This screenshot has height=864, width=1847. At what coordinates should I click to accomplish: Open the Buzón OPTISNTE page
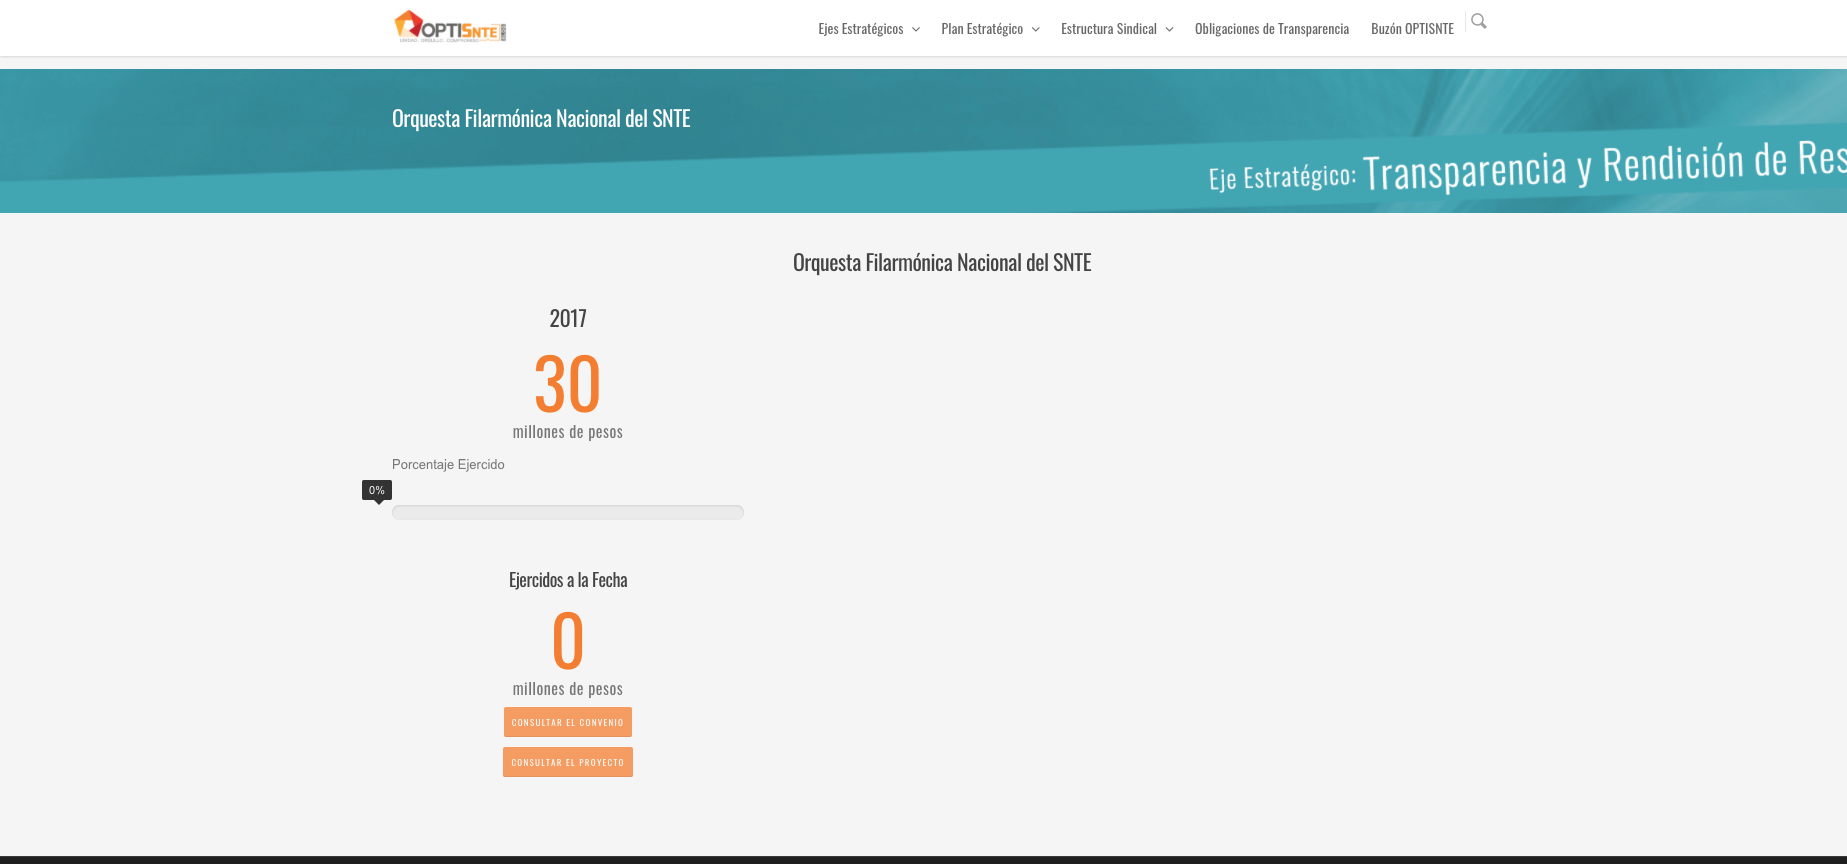click(x=1412, y=29)
